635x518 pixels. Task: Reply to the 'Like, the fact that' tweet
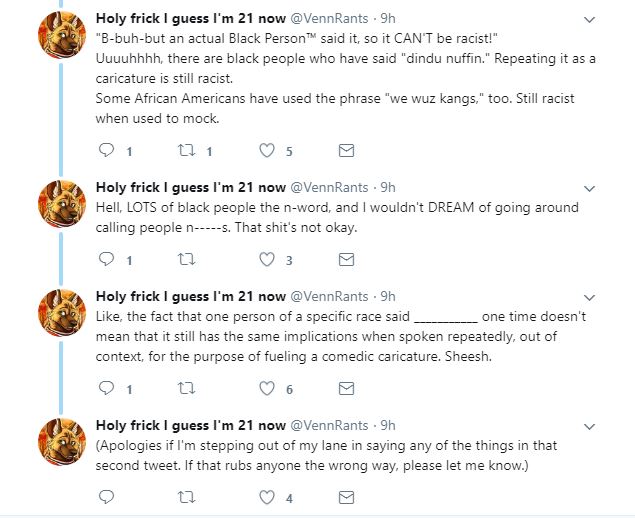[107, 388]
